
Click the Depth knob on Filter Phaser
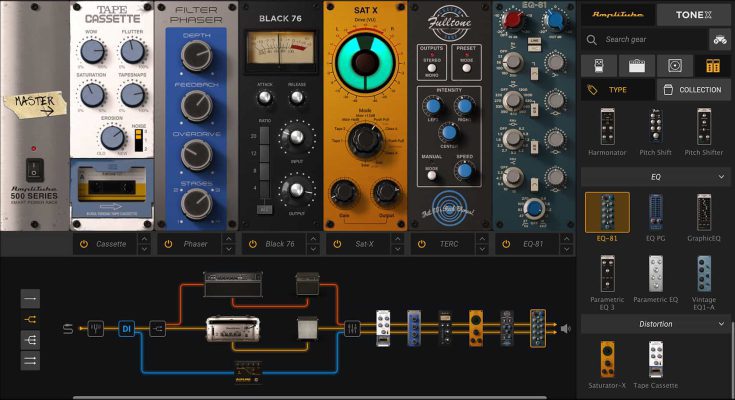click(x=197, y=57)
